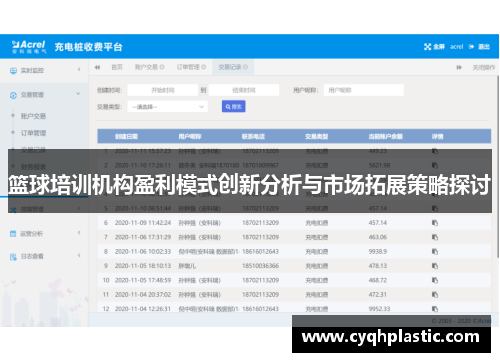Open the 运营分析 sidebar menu

click(32, 234)
